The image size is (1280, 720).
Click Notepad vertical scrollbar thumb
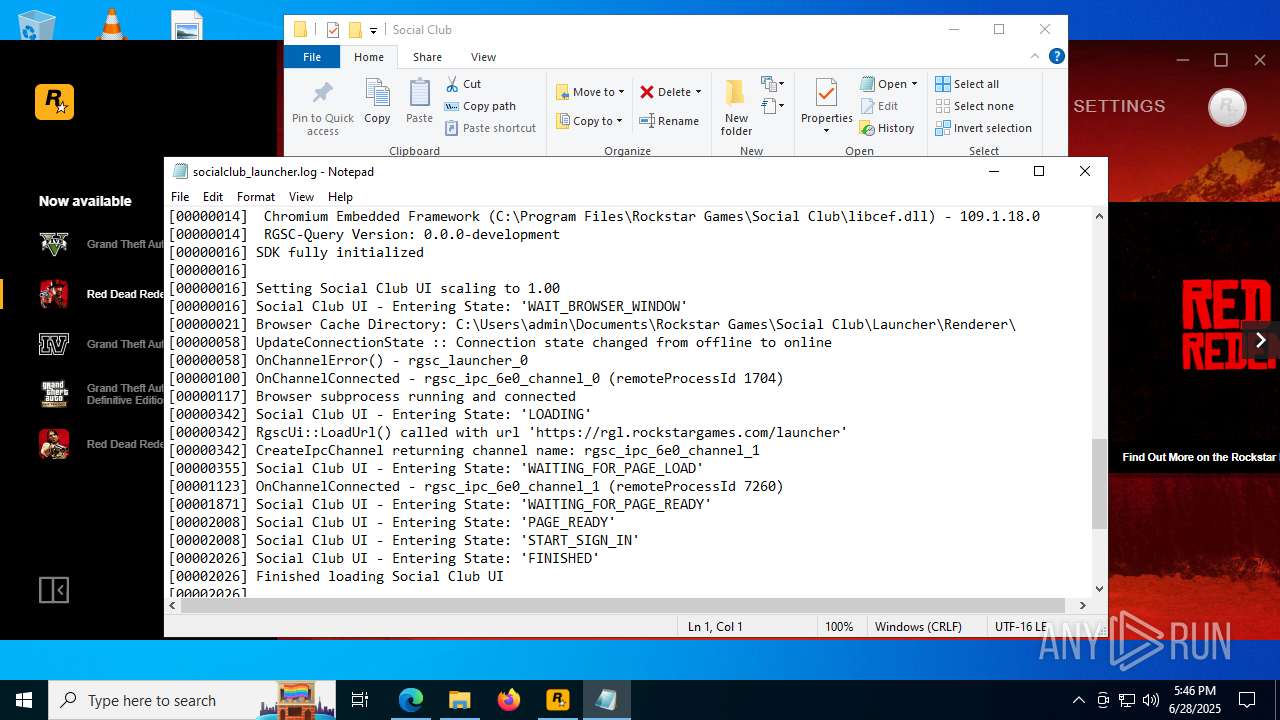(x=1099, y=484)
